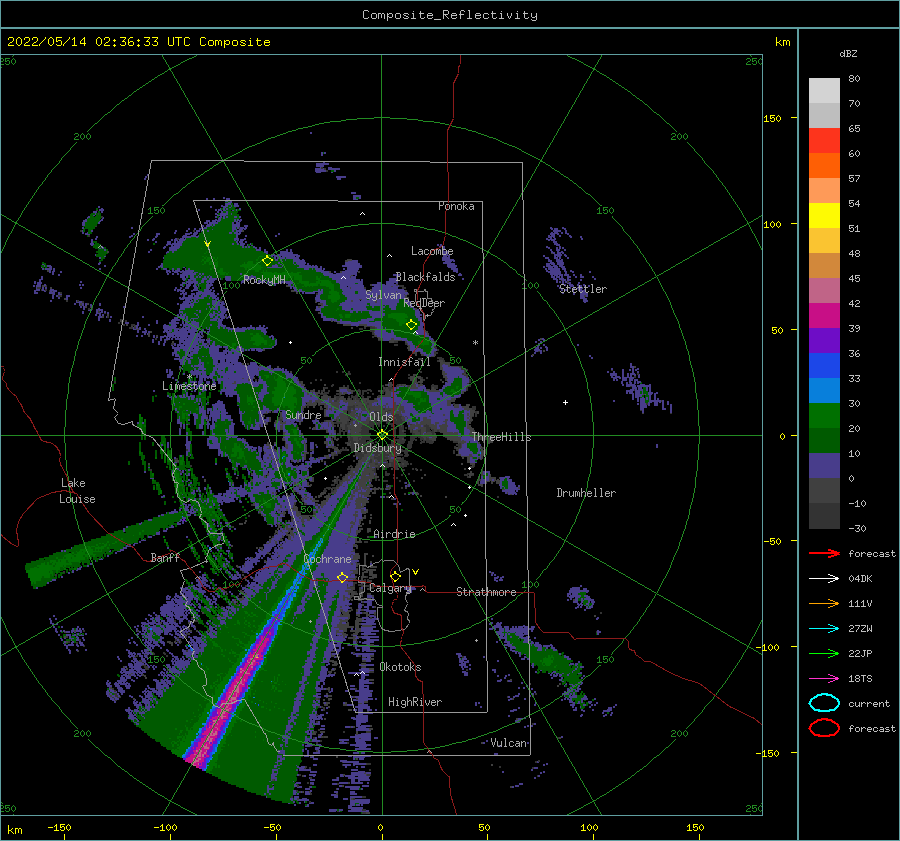Image resolution: width=900 pixels, height=841 pixels.
Task: Click the Vulcan city label
Action: pyautogui.click(x=509, y=743)
